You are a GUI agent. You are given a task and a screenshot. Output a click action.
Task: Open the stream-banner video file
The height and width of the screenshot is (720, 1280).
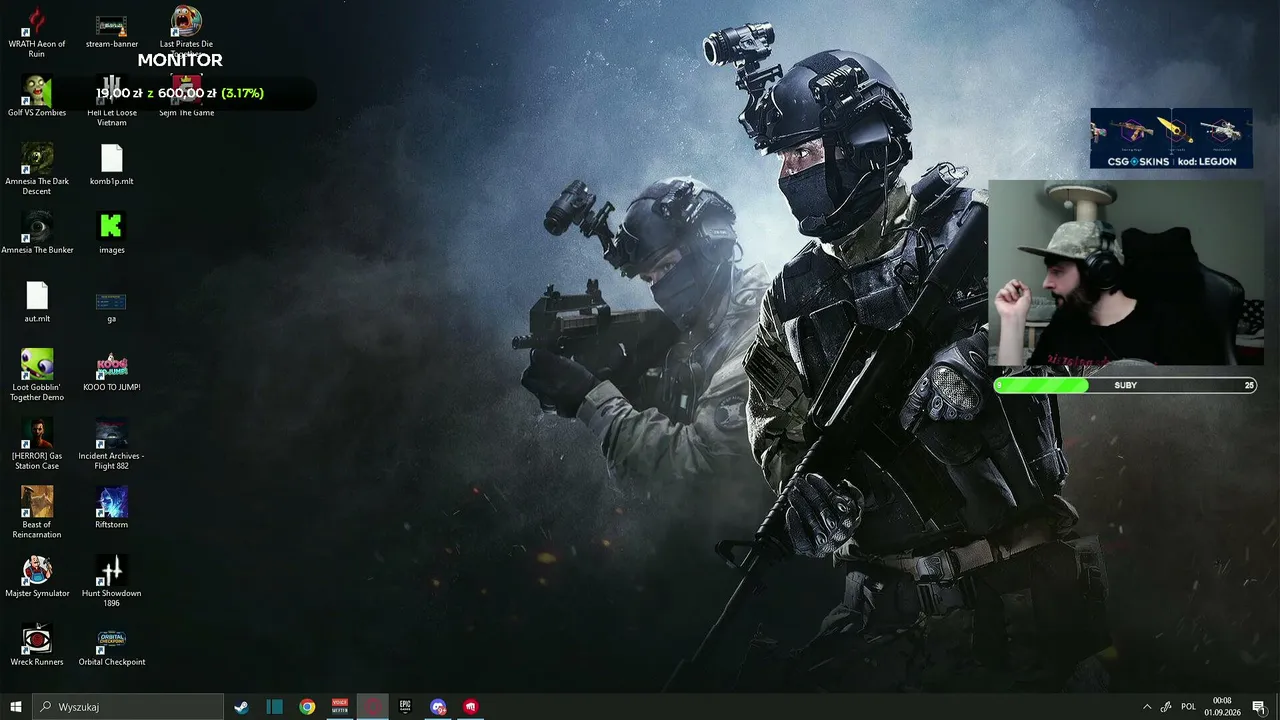click(x=111, y=32)
